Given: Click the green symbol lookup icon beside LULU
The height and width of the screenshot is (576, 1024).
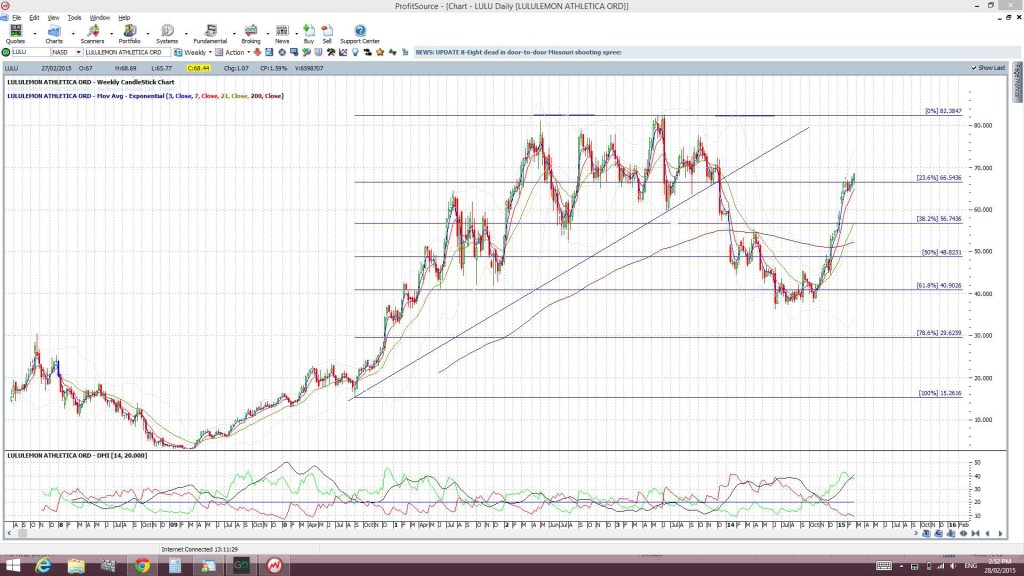Looking at the screenshot, I should pyautogui.click(x=6, y=52).
